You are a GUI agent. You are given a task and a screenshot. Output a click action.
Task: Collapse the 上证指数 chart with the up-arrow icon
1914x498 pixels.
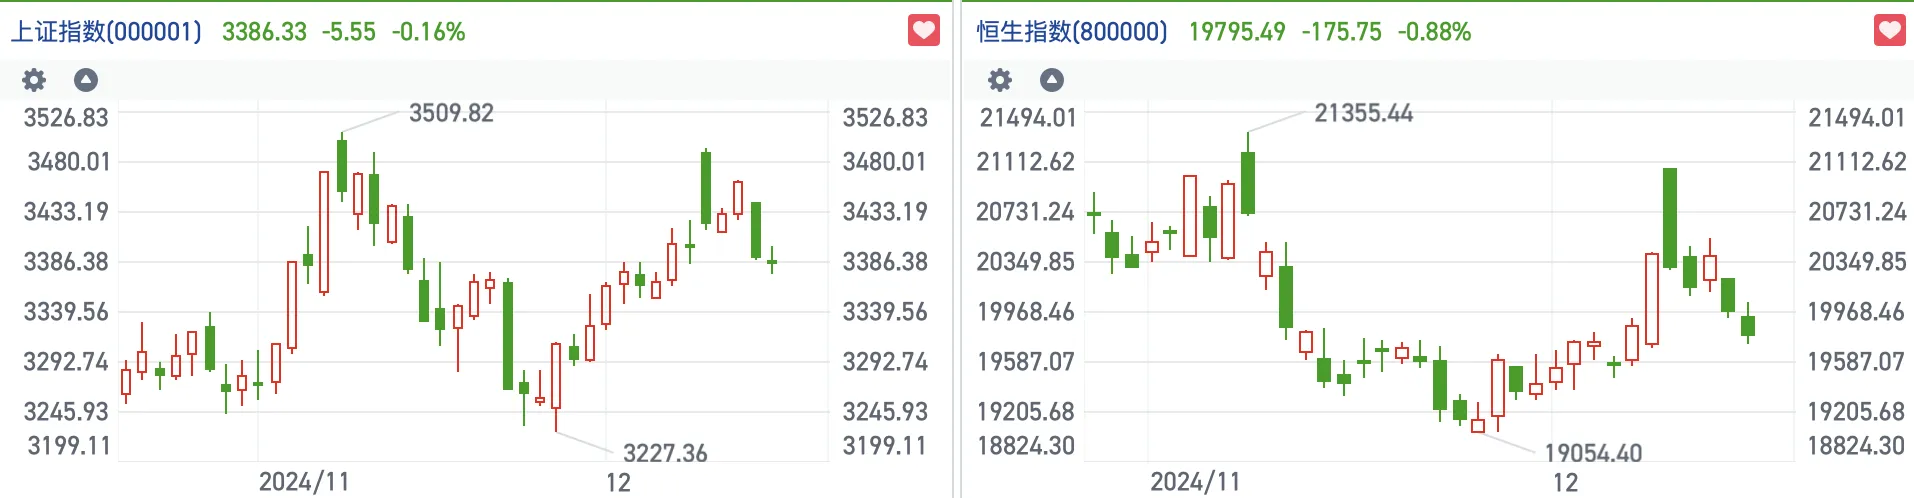tap(86, 80)
